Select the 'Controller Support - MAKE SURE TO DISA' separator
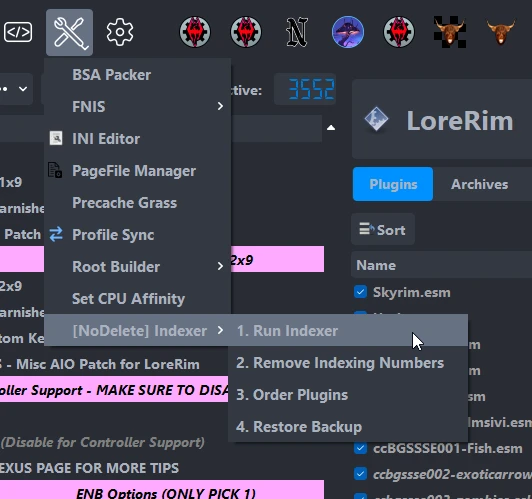 (114, 390)
